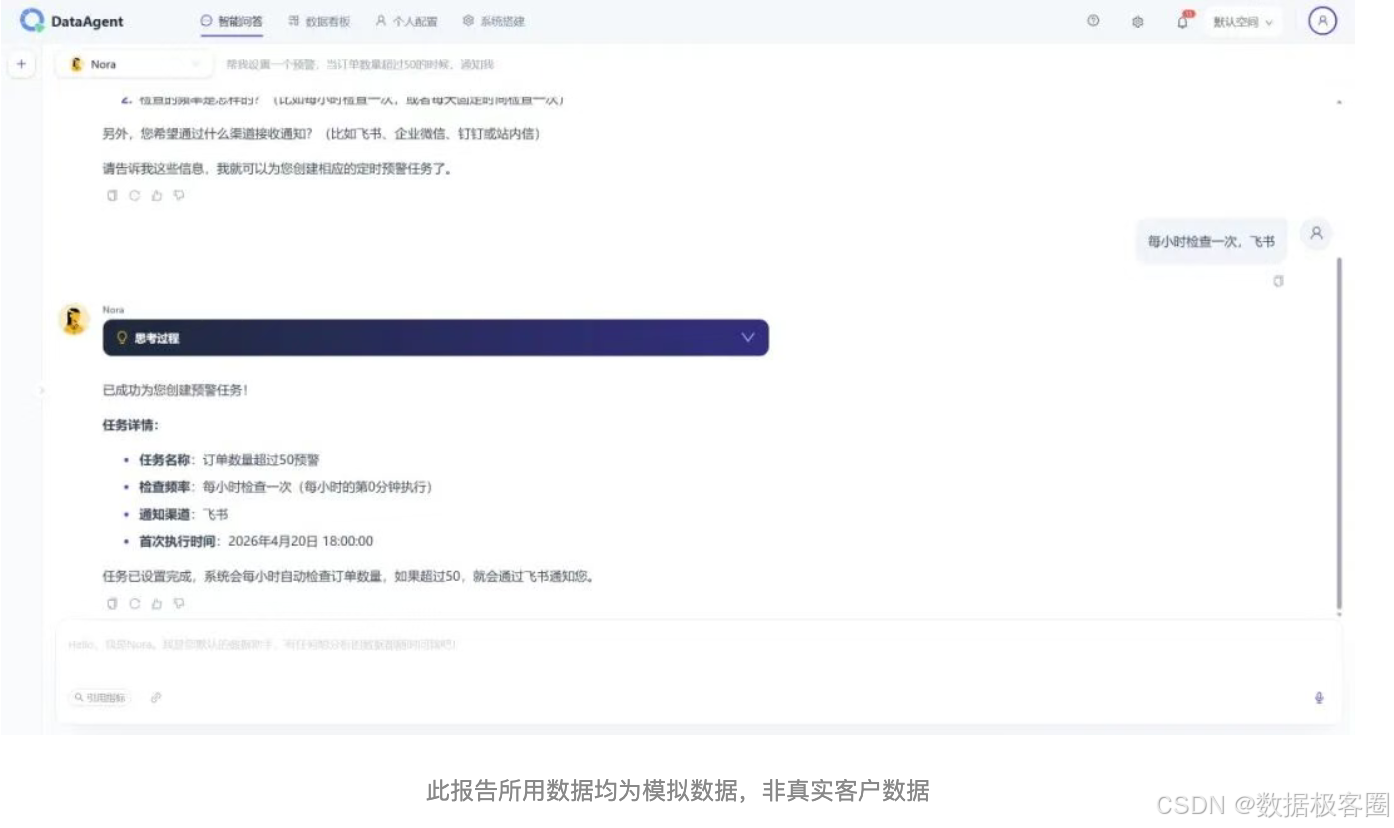This screenshot has height=828, width=1394.
Task: Open the settings gear icon in header
Action: (x=1137, y=21)
